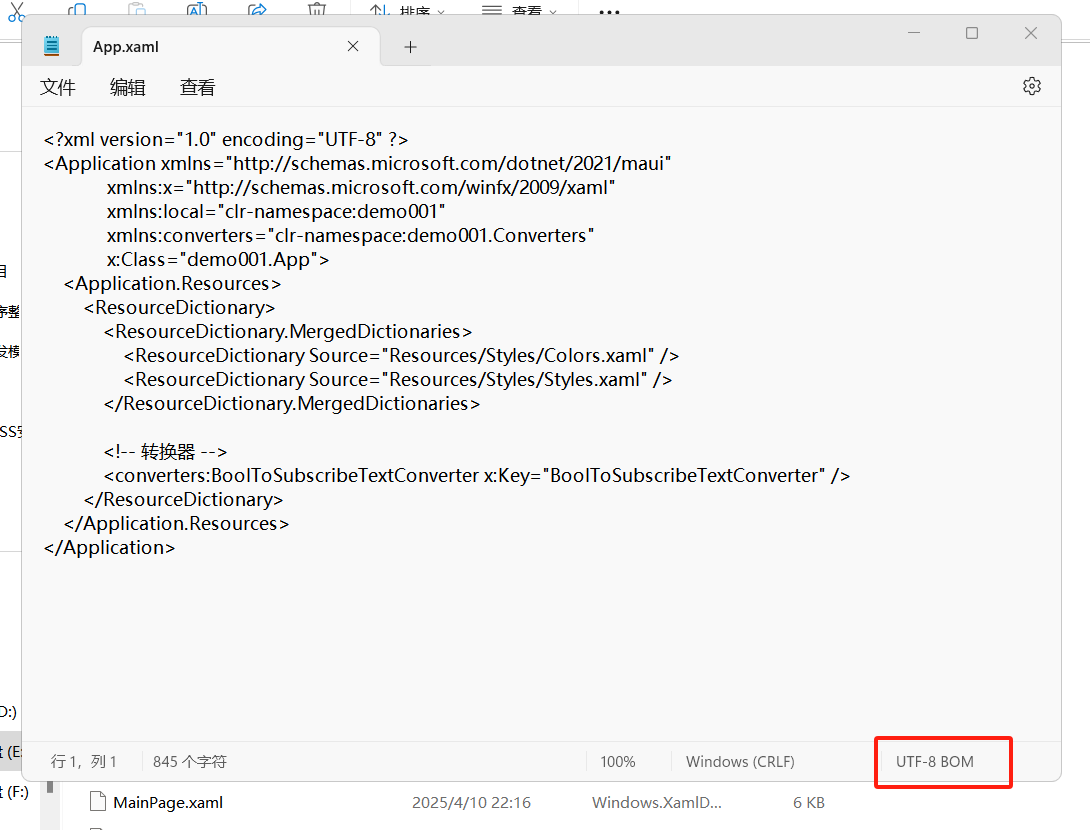Click the 转换器 comment line

pos(165,452)
